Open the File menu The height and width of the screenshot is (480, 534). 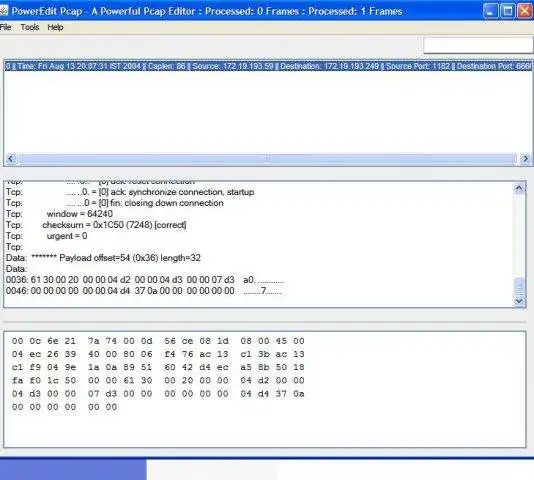click(5, 27)
